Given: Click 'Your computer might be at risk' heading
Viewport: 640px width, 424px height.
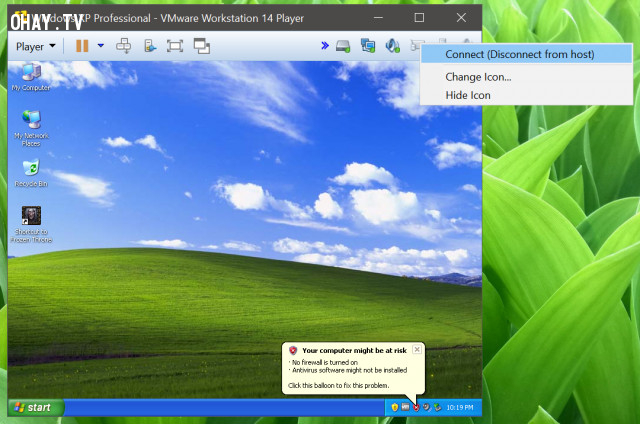Looking at the screenshot, I should click(x=354, y=351).
